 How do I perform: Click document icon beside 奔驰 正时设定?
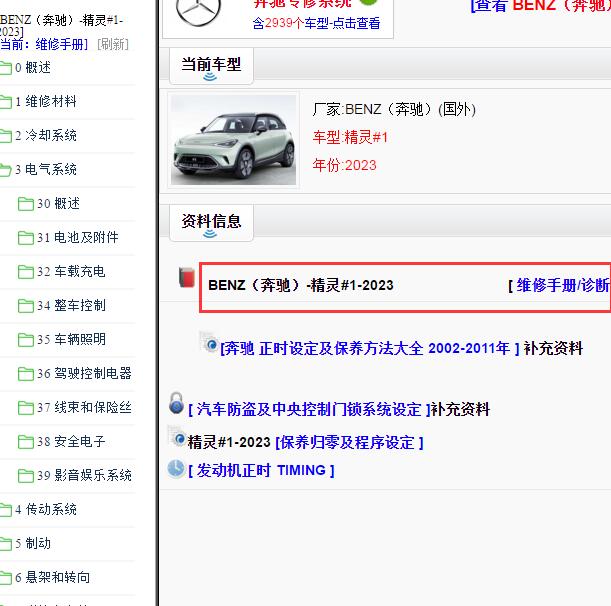(209, 342)
